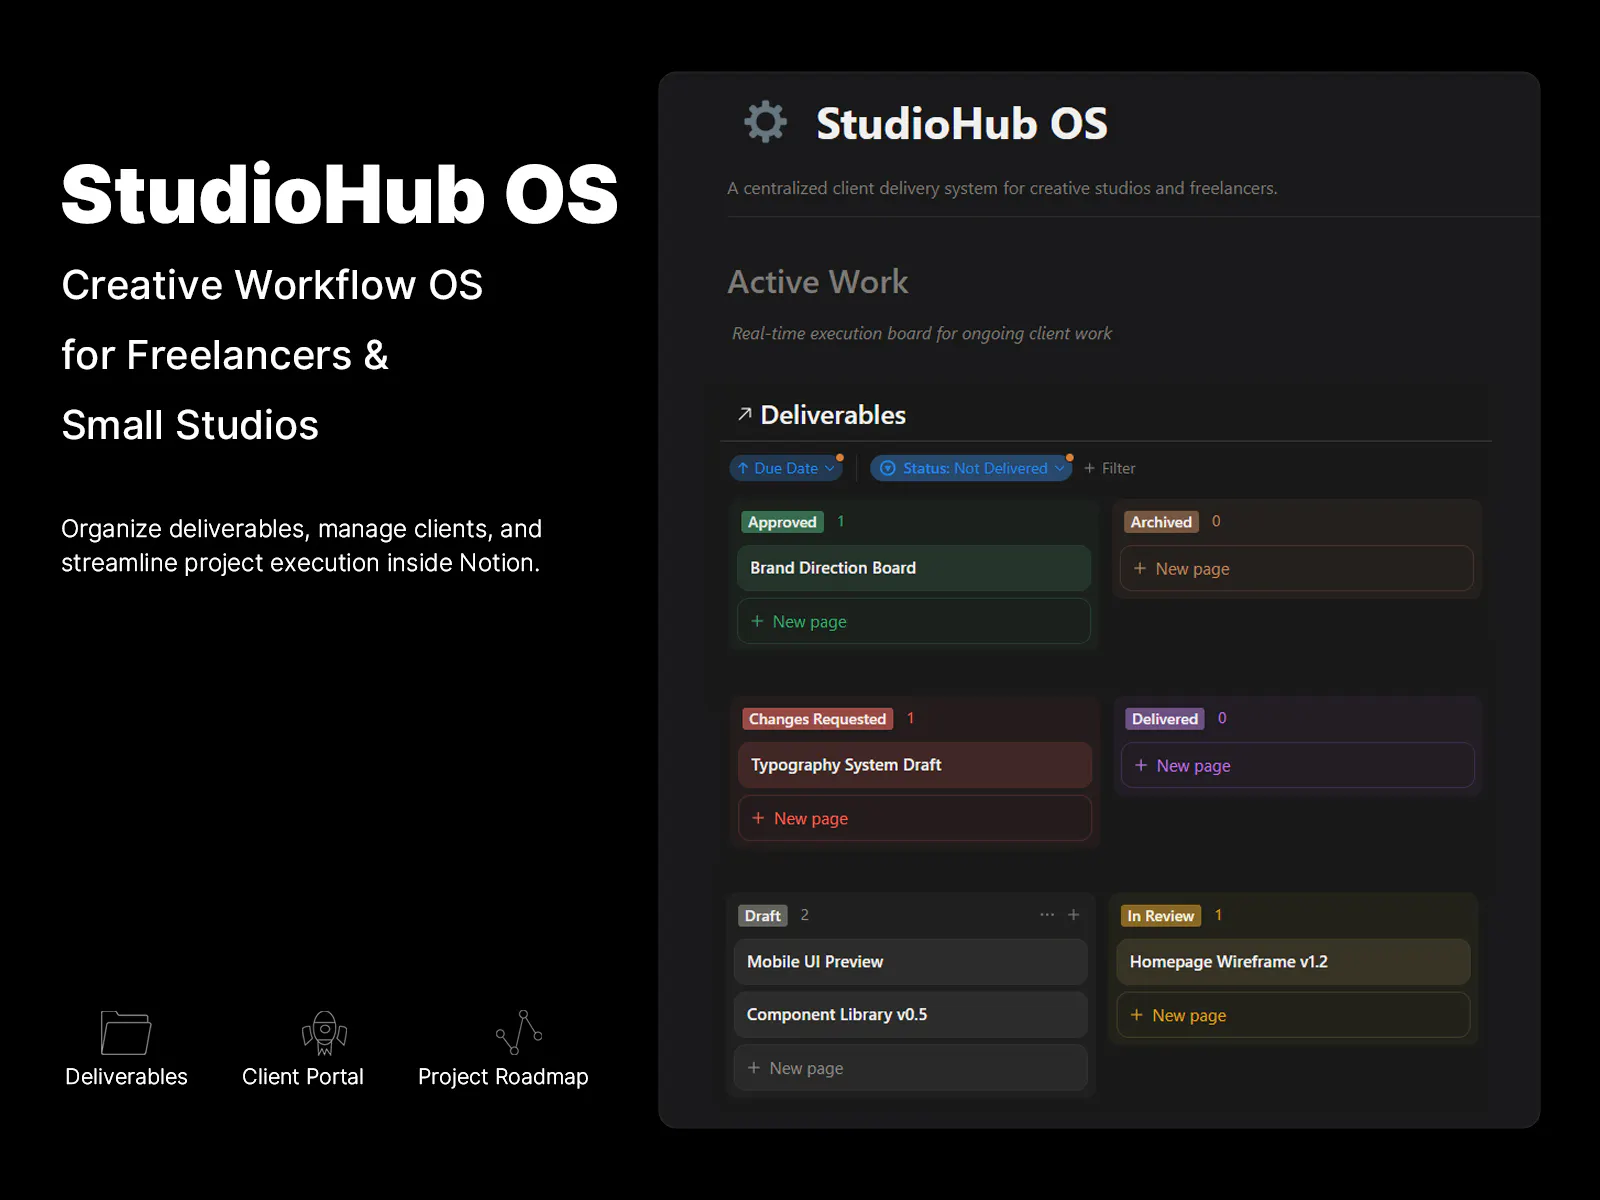This screenshot has width=1600, height=1200.
Task: Click the Project Roadmap label
Action: [503, 1077]
